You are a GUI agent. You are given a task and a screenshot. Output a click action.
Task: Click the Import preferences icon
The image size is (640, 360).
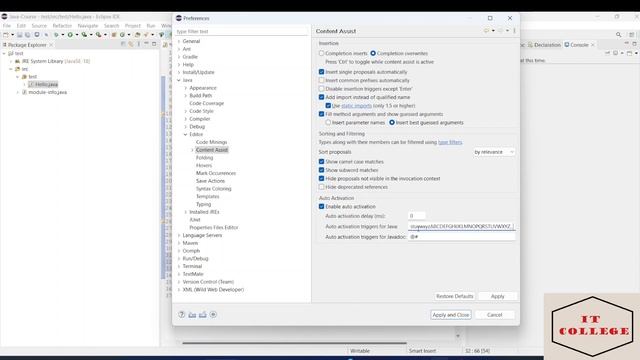click(x=192, y=315)
